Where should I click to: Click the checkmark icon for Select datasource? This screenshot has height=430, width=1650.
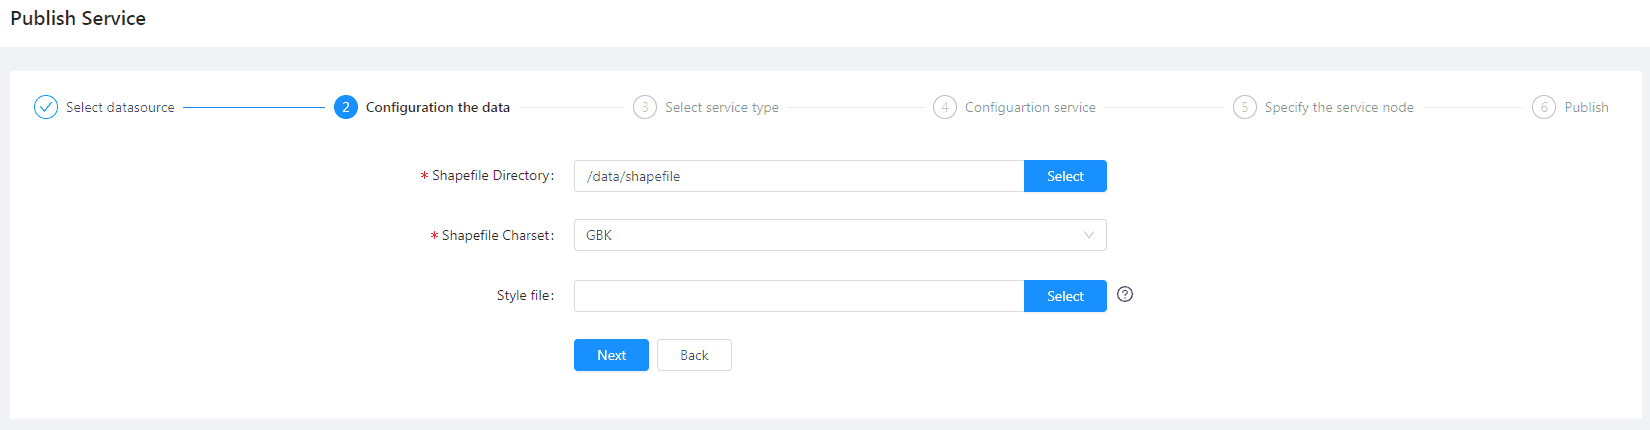pos(46,107)
